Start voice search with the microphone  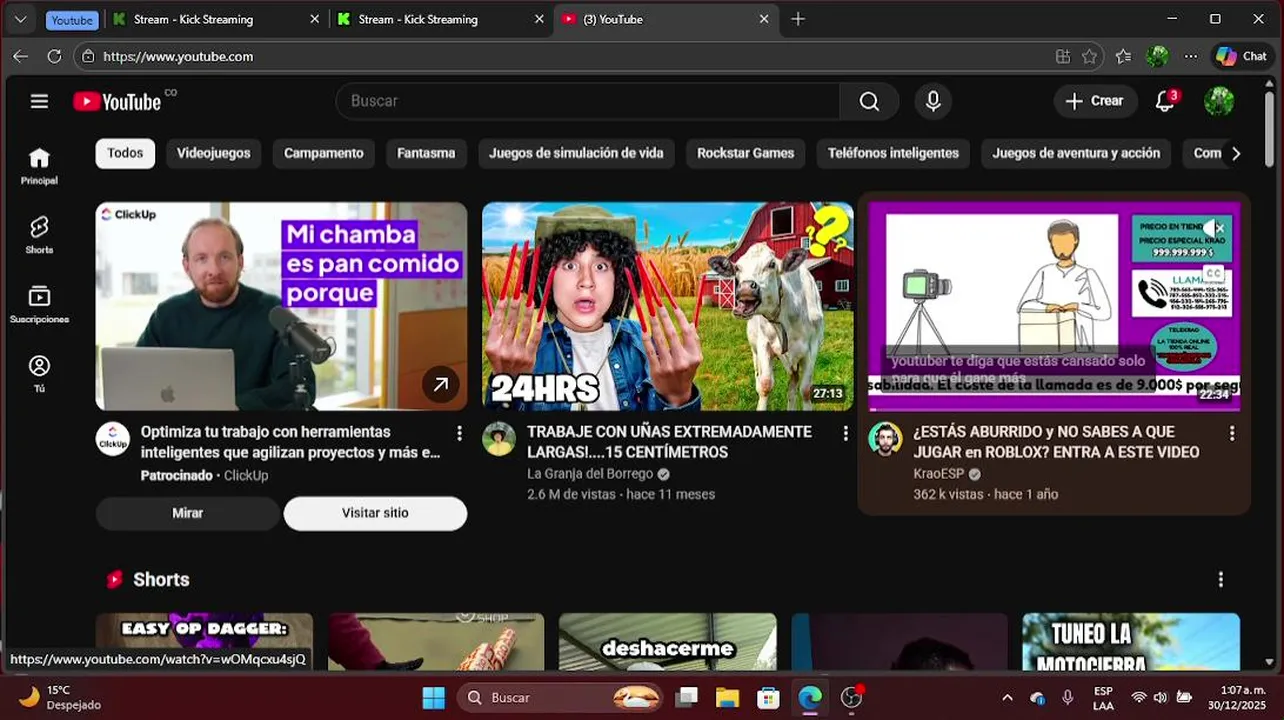coord(933,101)
